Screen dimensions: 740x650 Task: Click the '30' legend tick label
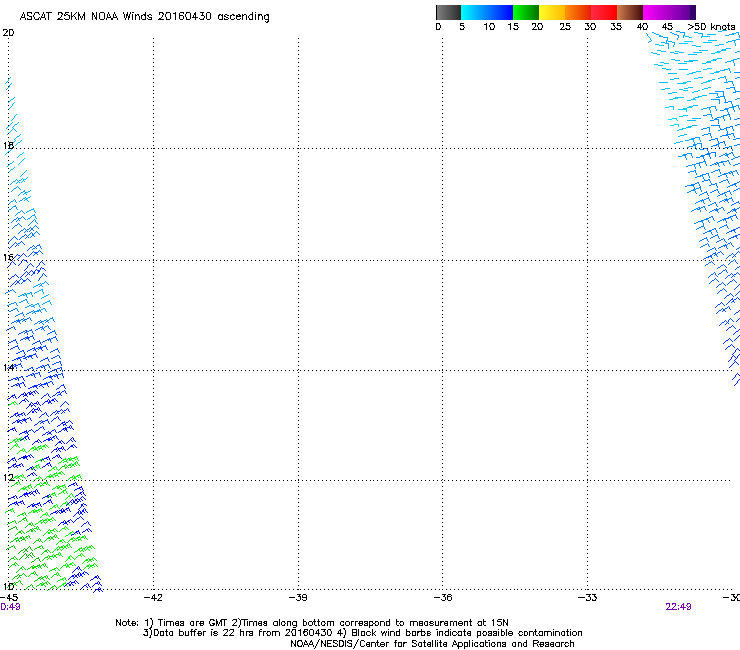[590, 27]
